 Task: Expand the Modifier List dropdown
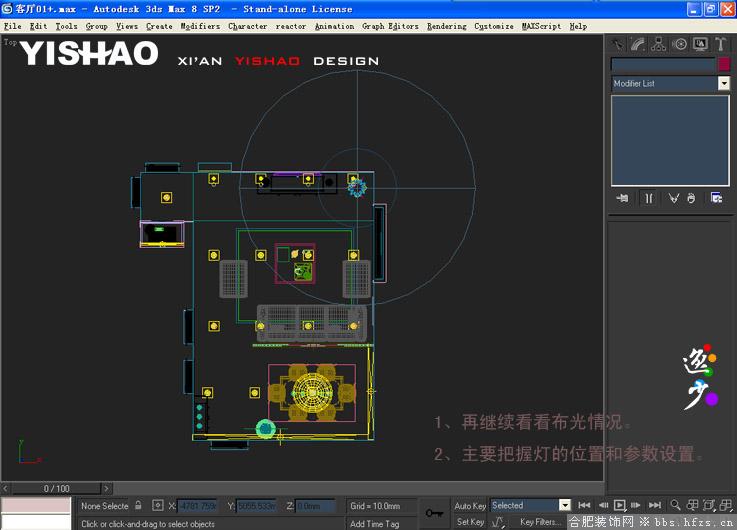point(724,84)
